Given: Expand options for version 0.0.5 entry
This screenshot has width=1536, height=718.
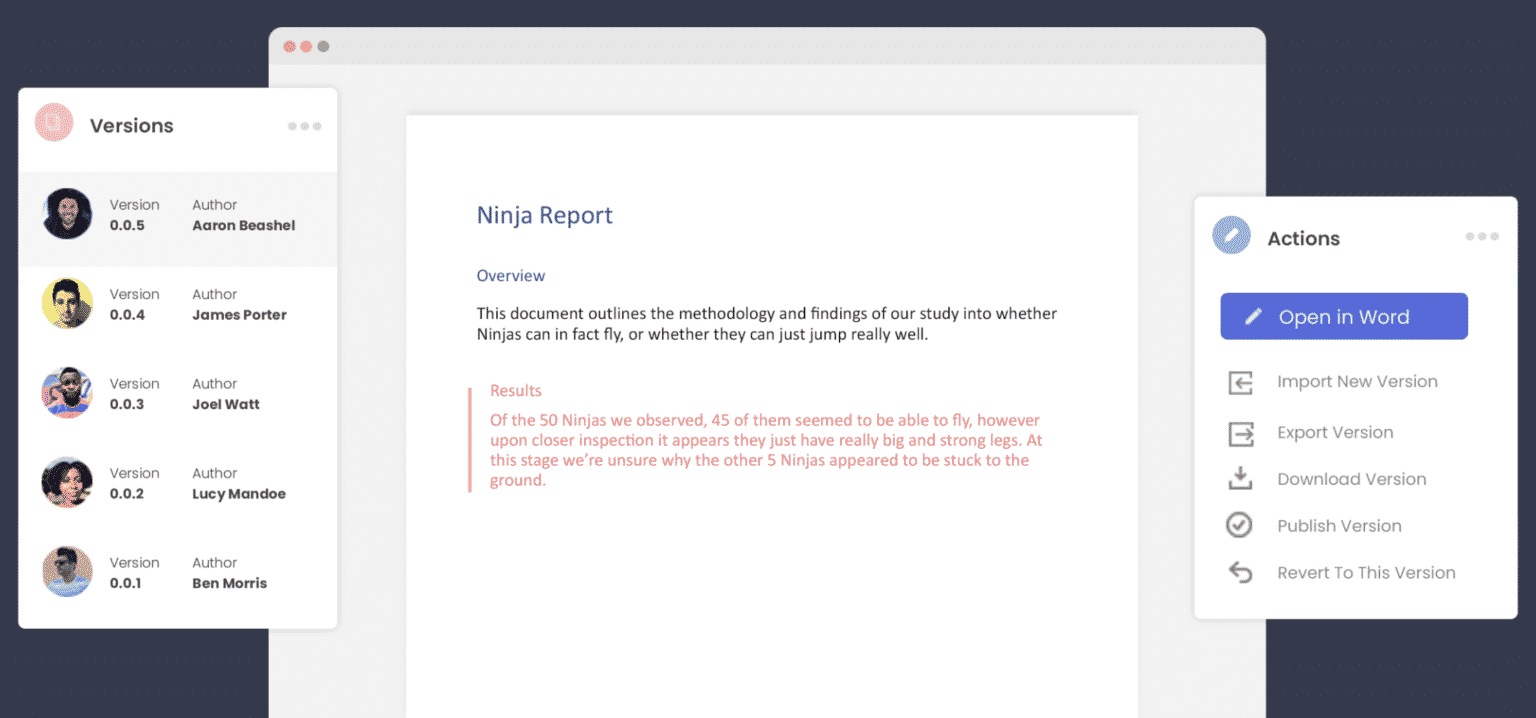Looking at the screenshot, I should 177,215.
